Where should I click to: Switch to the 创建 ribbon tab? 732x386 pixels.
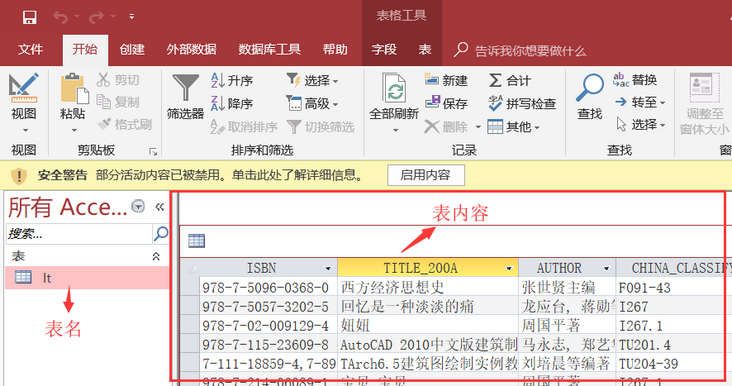[x=132, y=49]
